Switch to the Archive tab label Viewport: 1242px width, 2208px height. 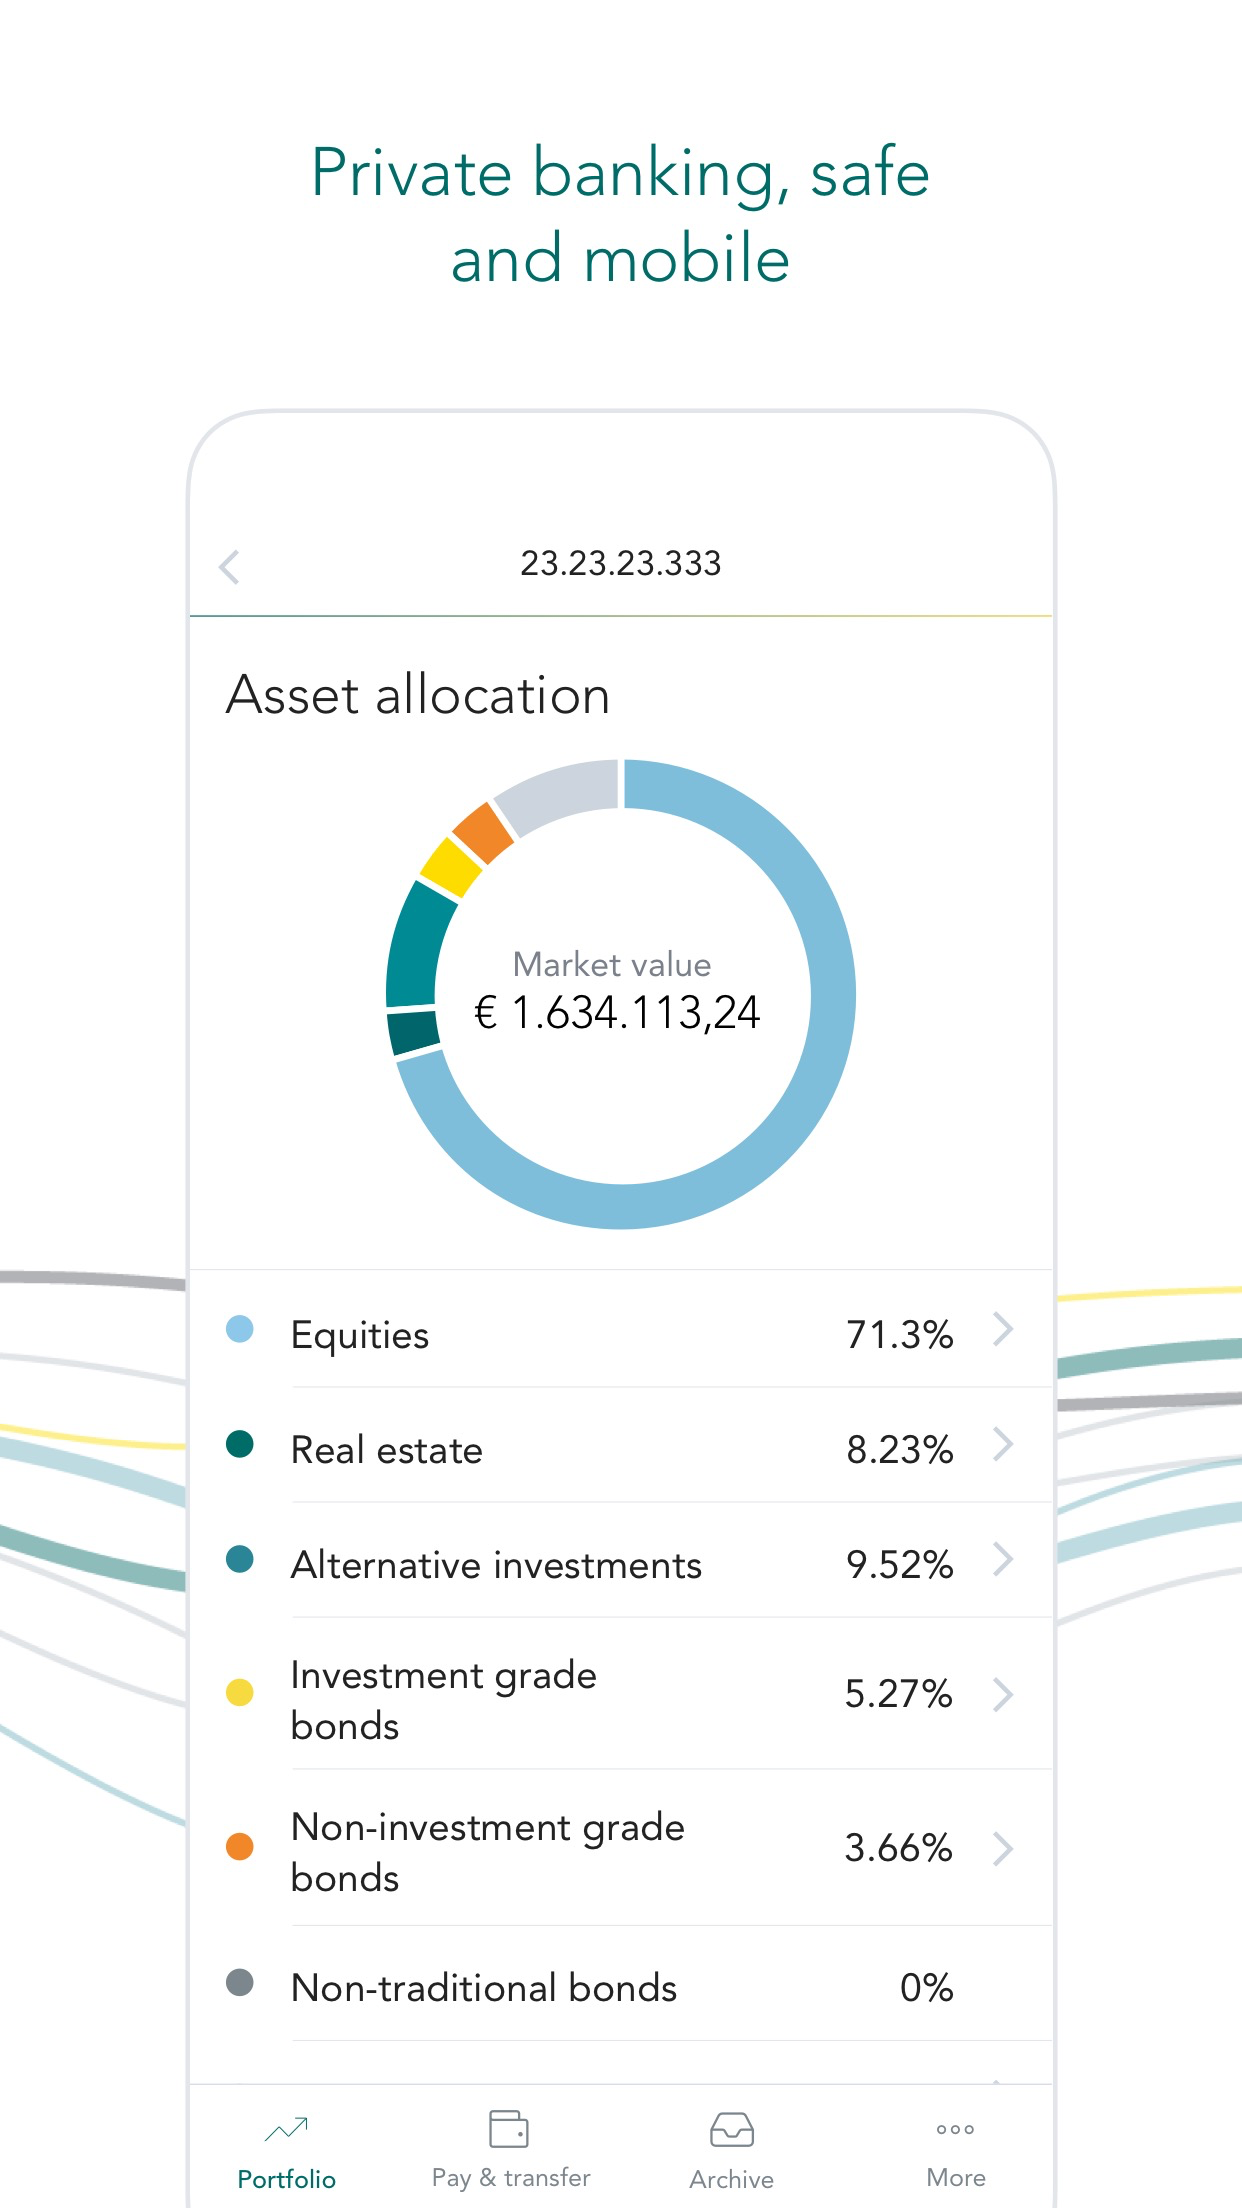pyautogui.click(x=731, y=2180)
